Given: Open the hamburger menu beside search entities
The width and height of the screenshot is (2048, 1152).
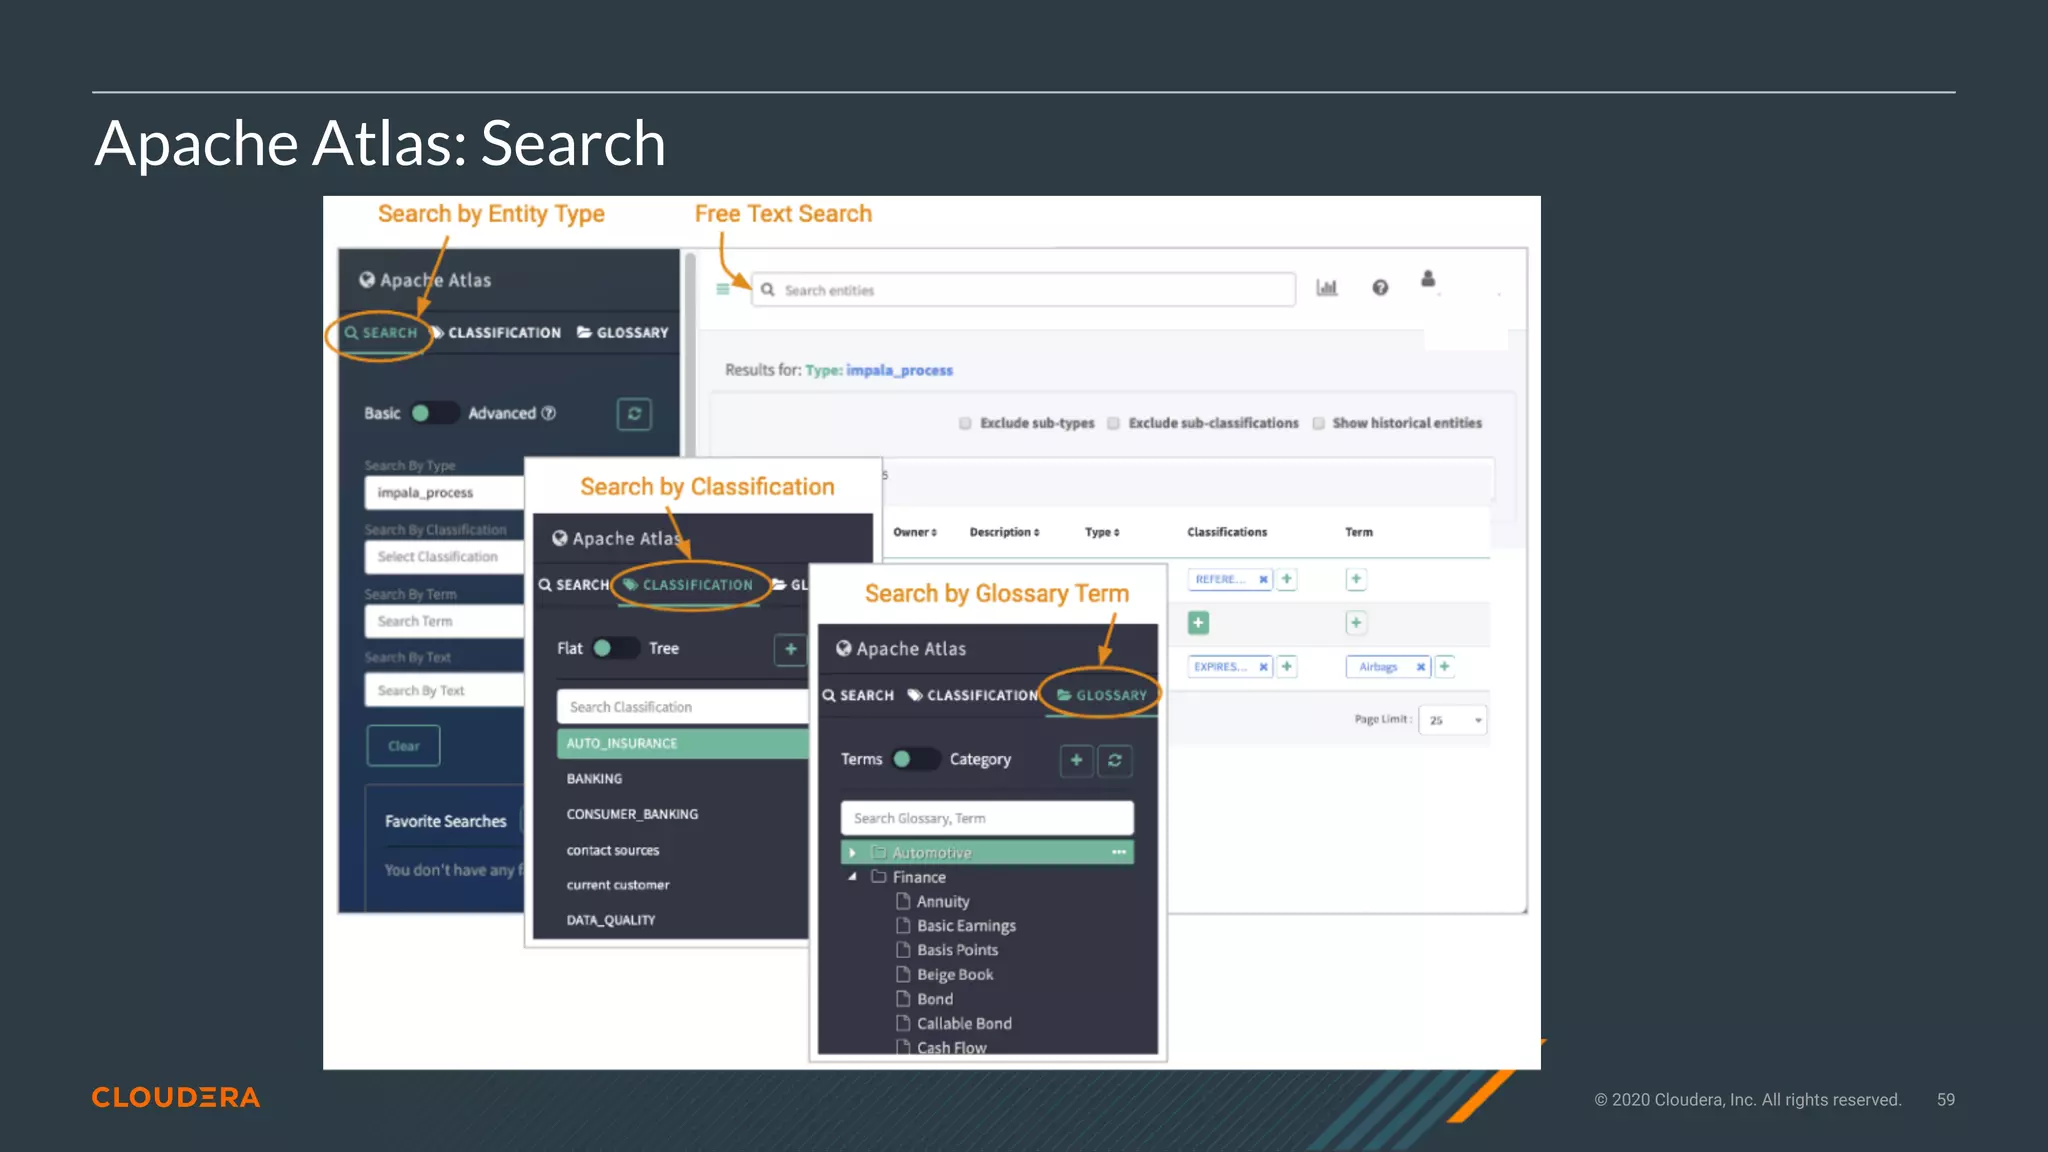Looking at the screenshot, I should 723,289.
